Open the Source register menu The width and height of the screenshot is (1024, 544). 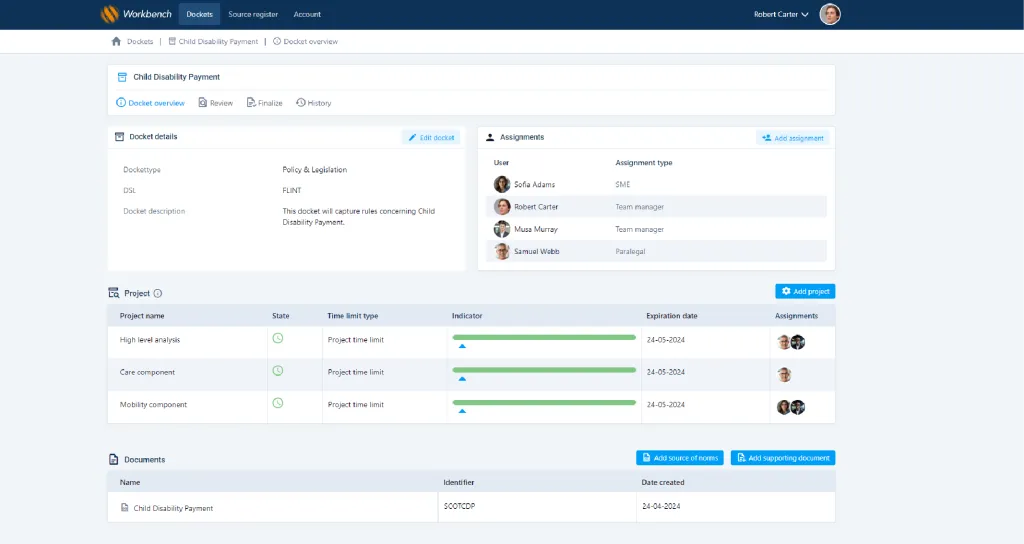[253, 14]
